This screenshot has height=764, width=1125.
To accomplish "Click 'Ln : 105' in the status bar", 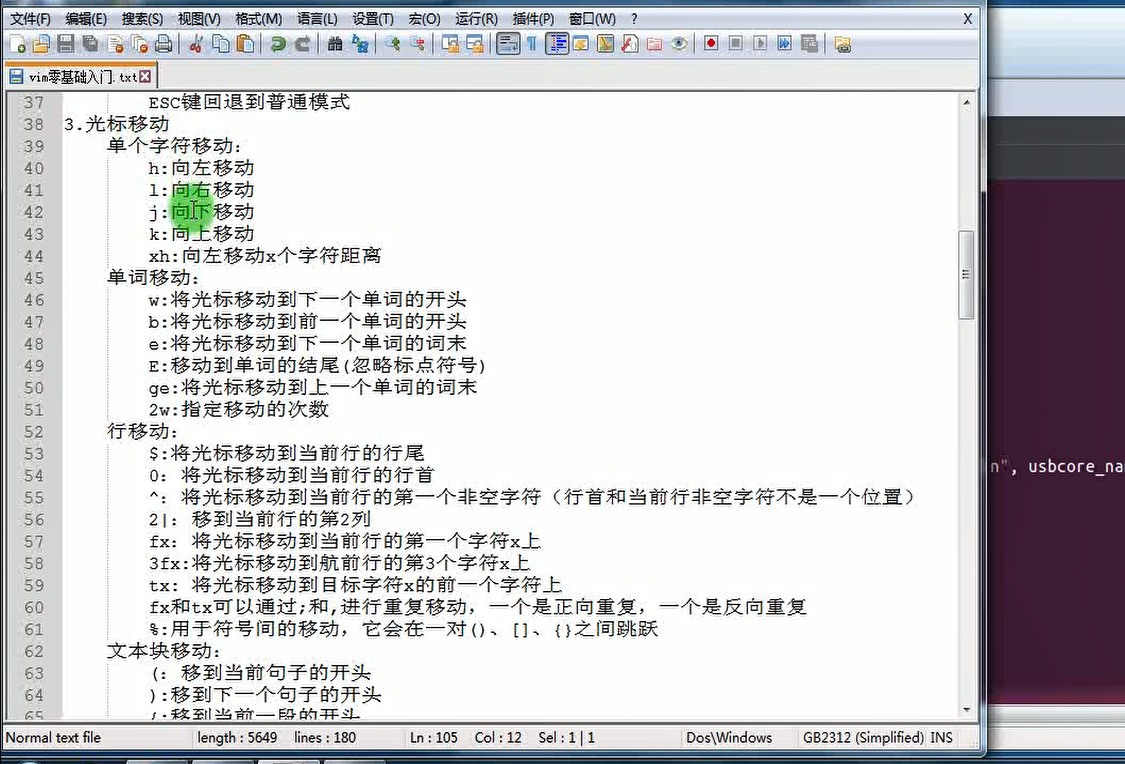I will 433,737.
